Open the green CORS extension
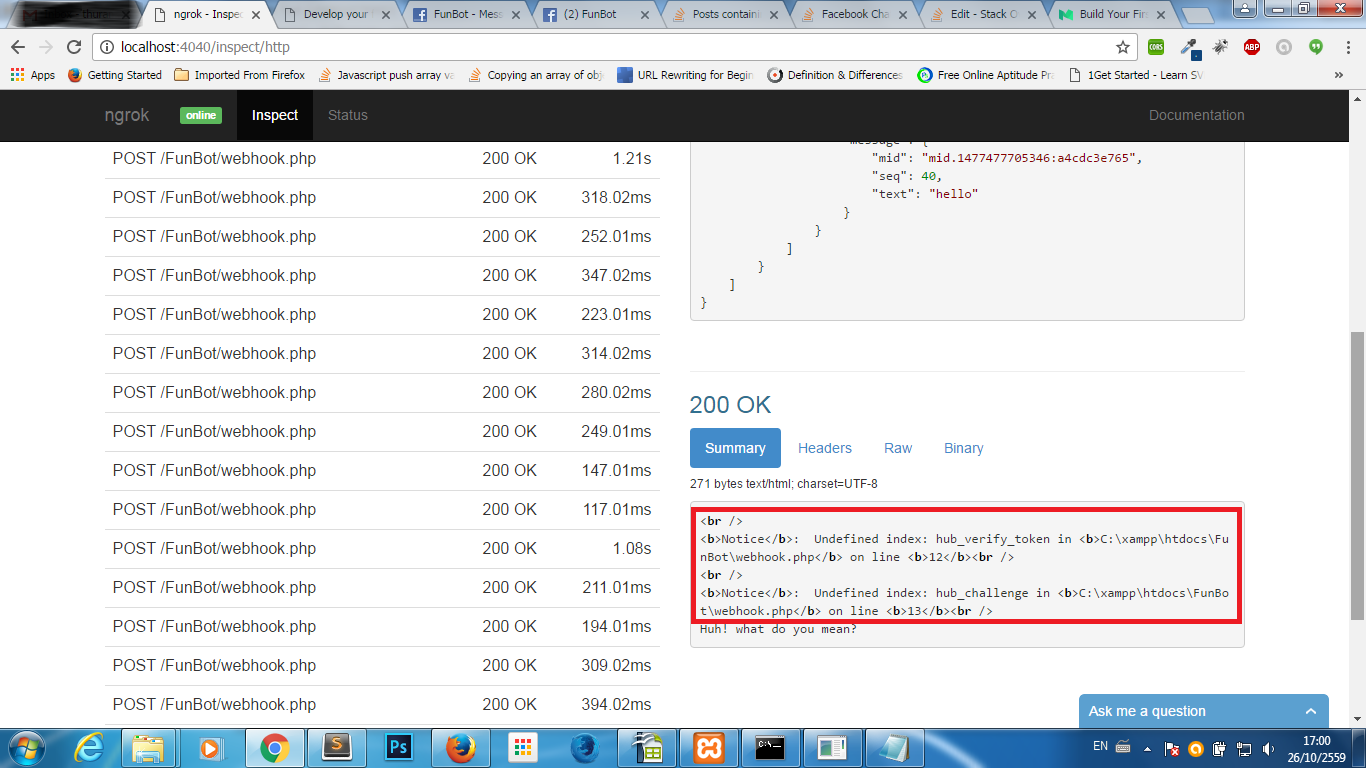This screenshot has width=1366, height=768. pyautogui.click(x=1156, y=47)
